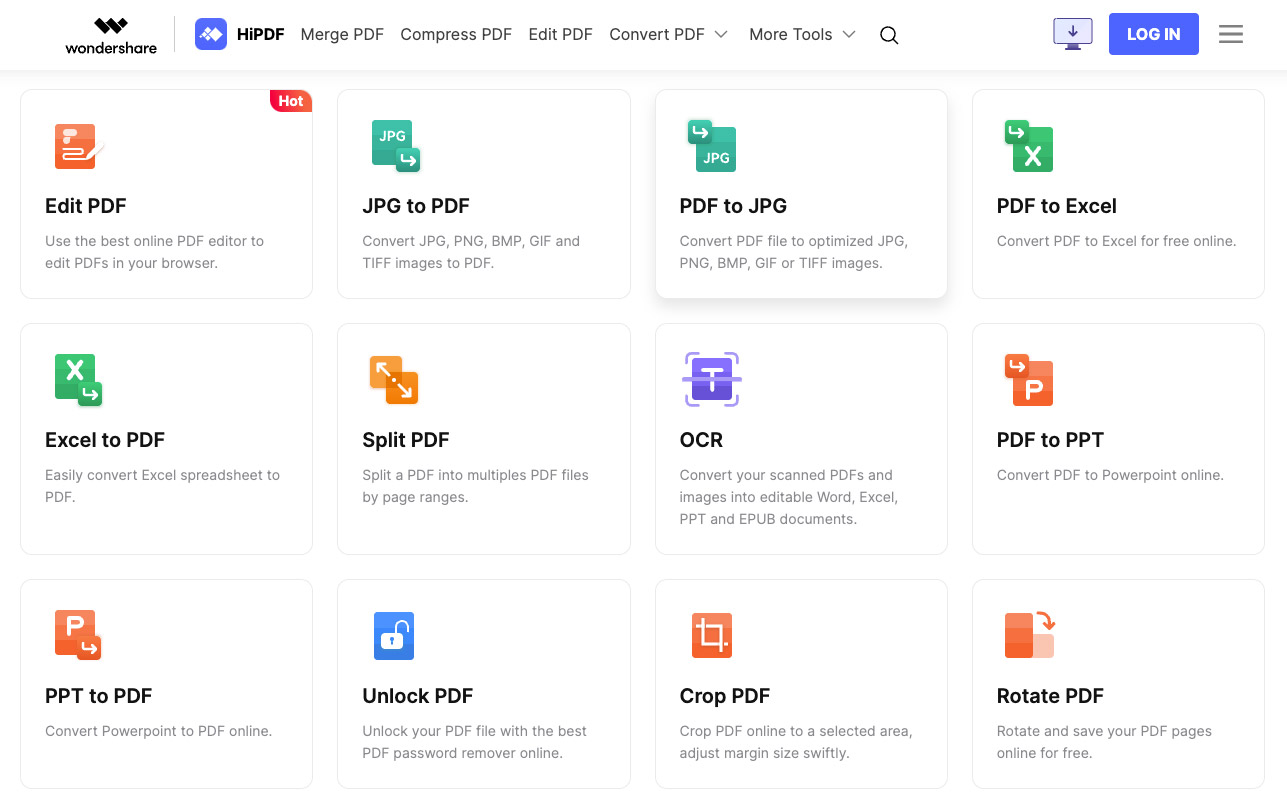Screen dimensions: 1287x804
Task: Click 'Convert PDF to Powerpoint online' text
Action: pos(1110,475)
